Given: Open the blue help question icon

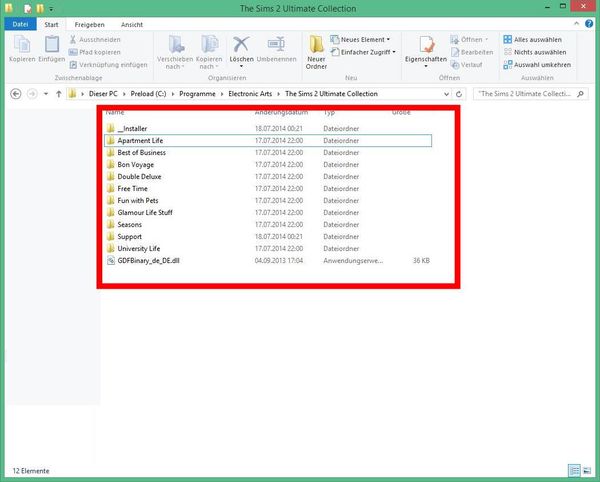Looking at the screenshot, I should [x=589, y=24].
